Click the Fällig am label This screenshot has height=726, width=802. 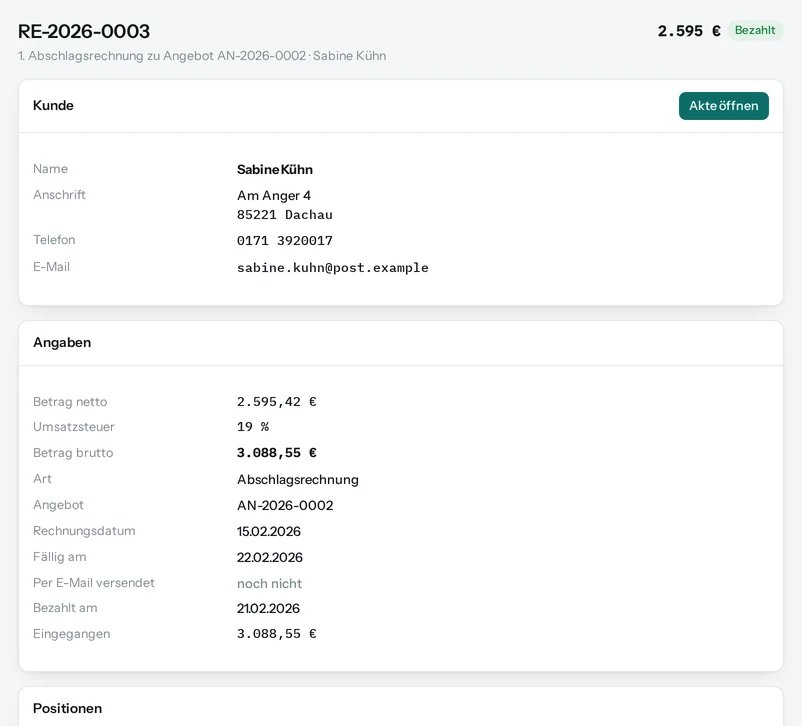tap(60, 557)
